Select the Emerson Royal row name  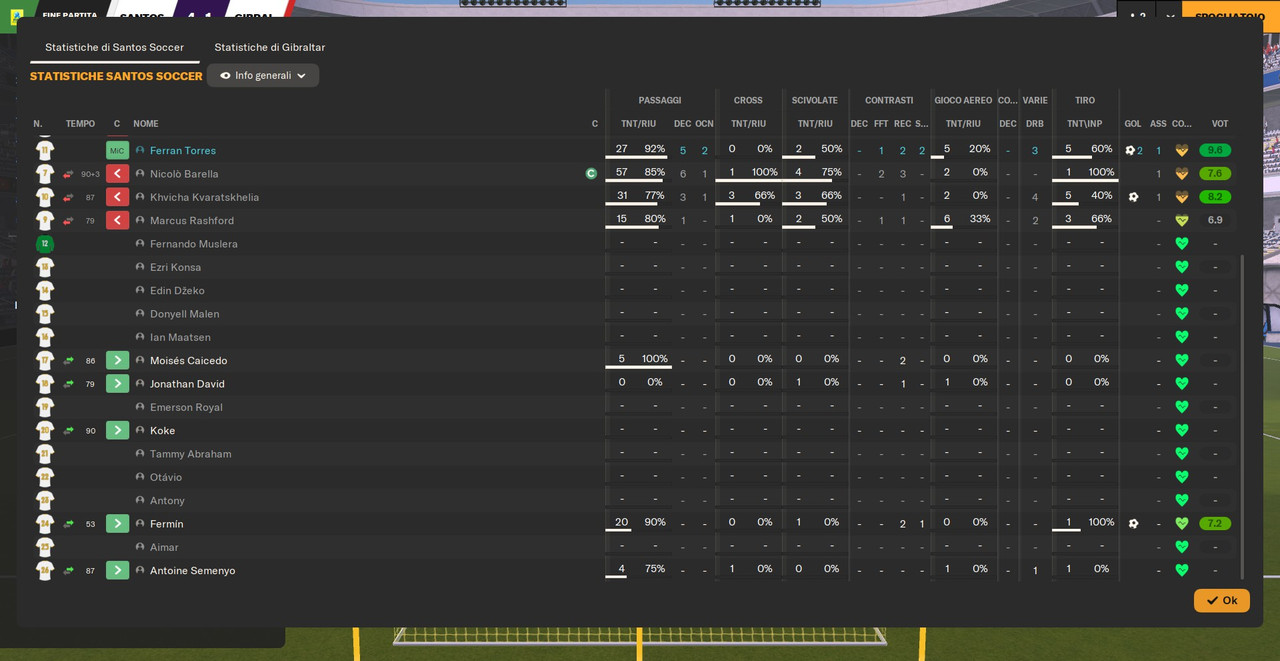186,407
